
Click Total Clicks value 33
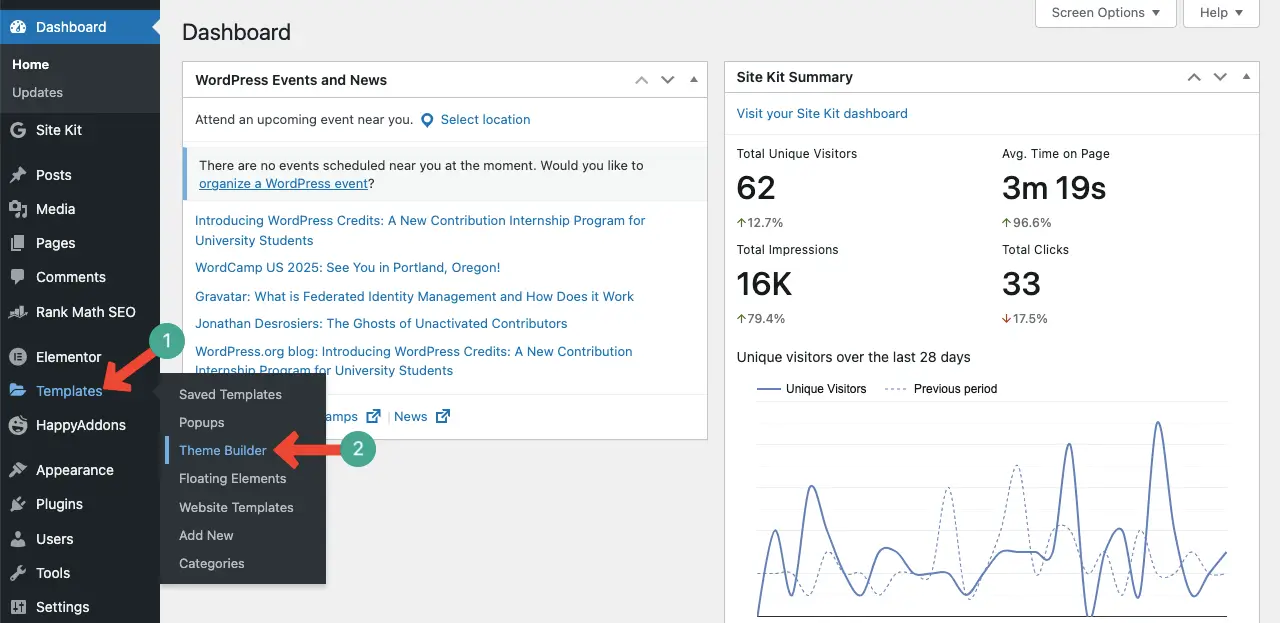point(1021,284)
